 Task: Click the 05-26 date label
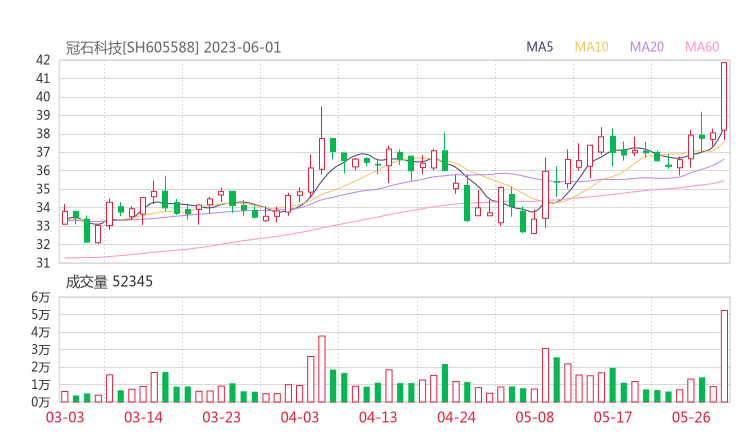coord(691,417)
